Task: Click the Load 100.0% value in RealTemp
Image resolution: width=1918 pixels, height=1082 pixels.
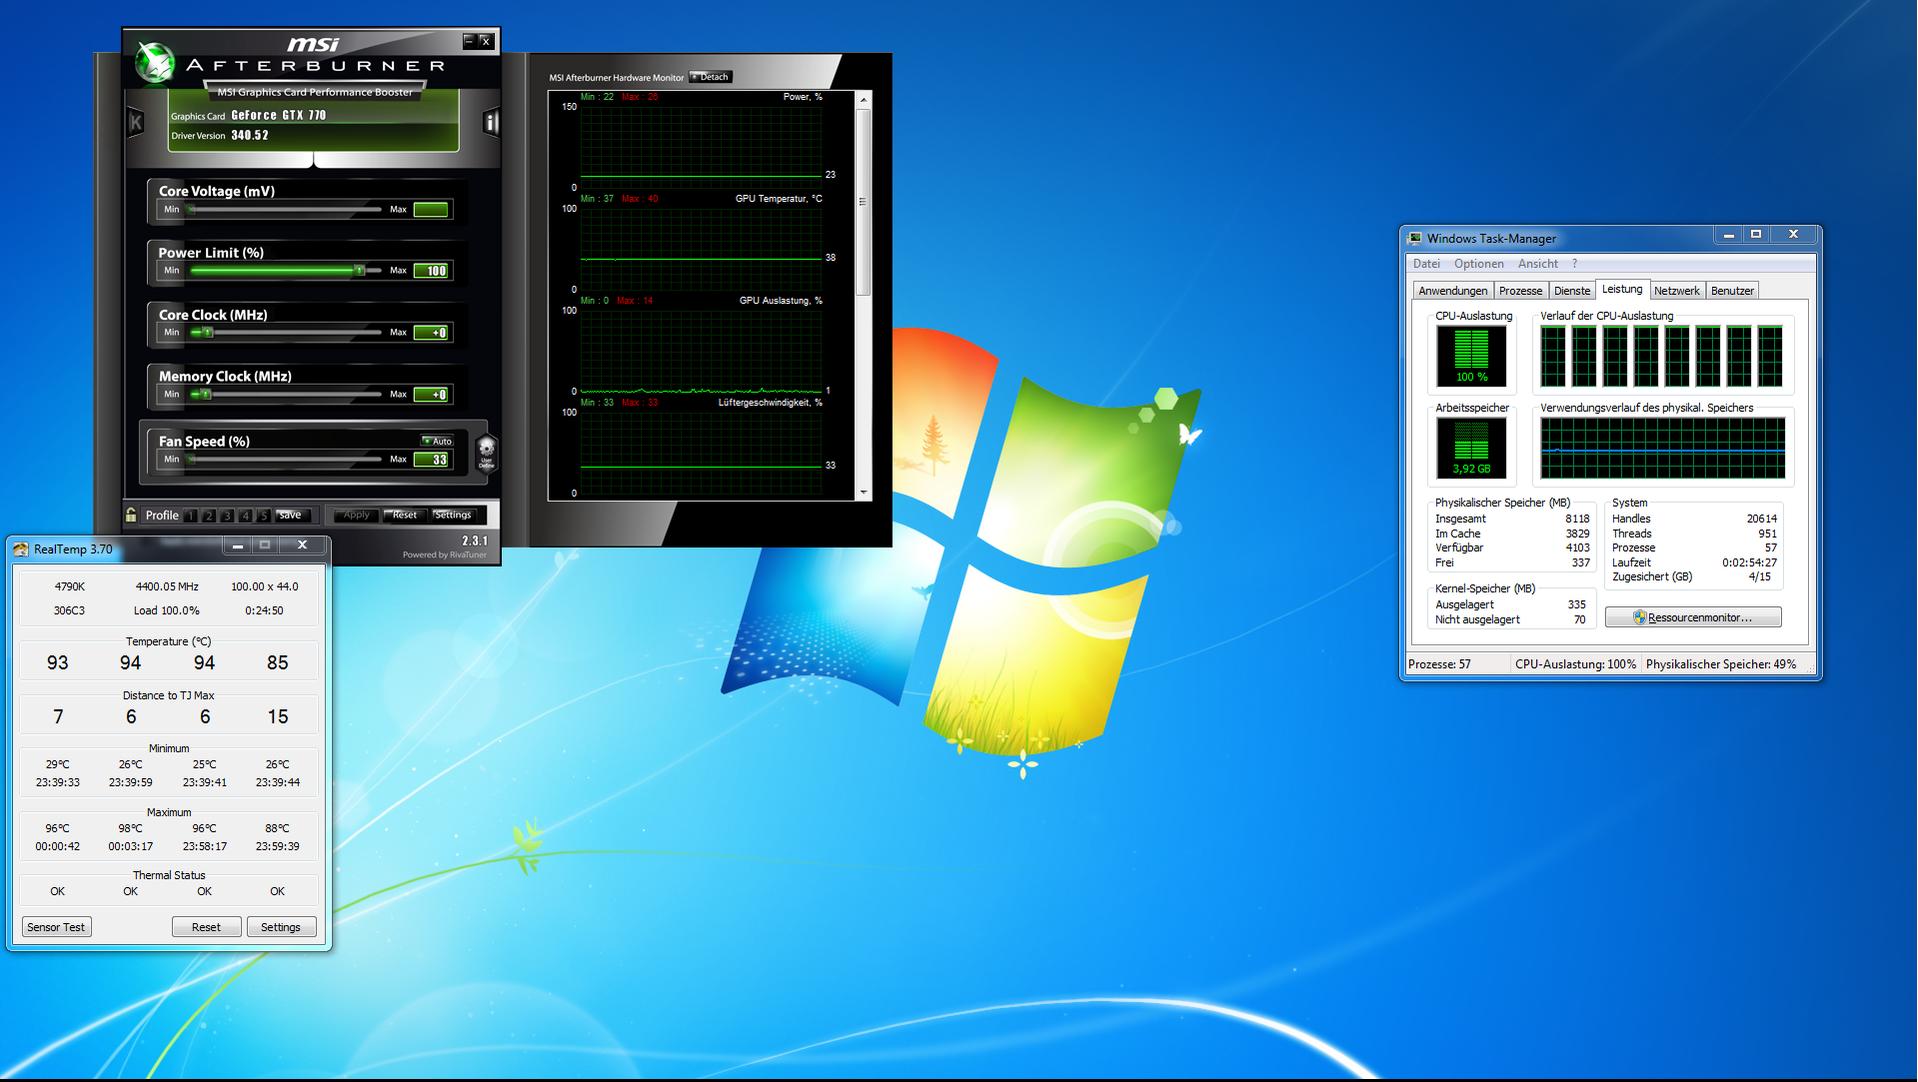Action: pyautogui.click(x=166, y=611)
